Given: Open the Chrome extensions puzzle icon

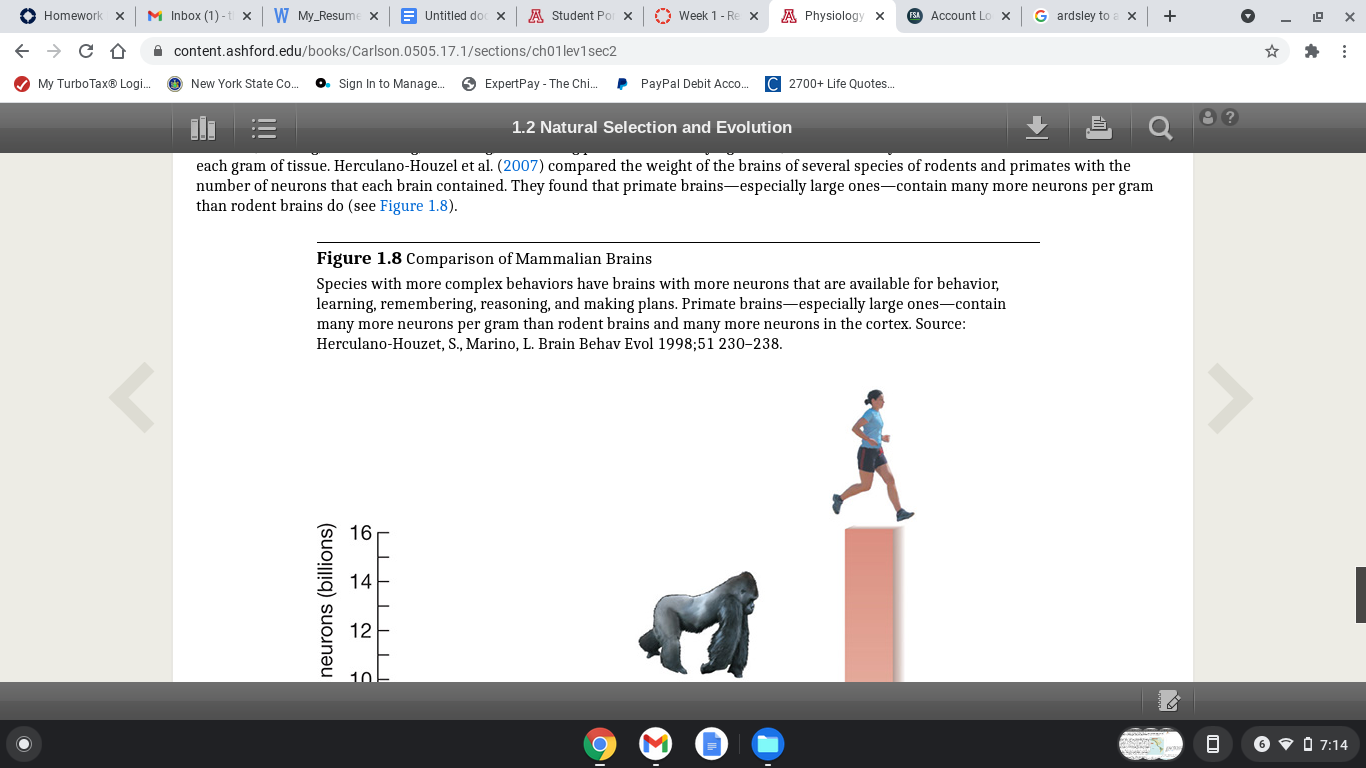Looking at the screenshot, I should tap(1312, 51).
